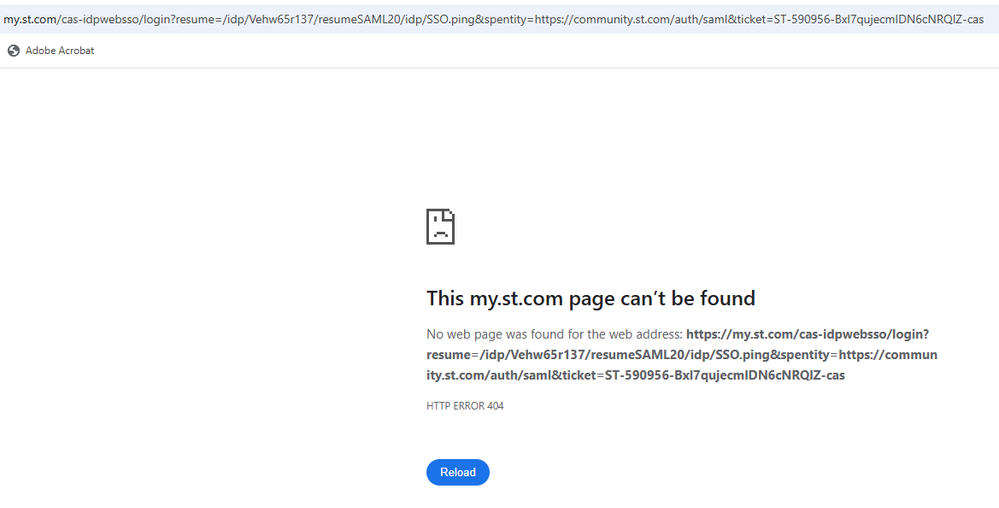Click the HTTP ERROR 404 label
The image size is (999, 508).
coord(464,406)
